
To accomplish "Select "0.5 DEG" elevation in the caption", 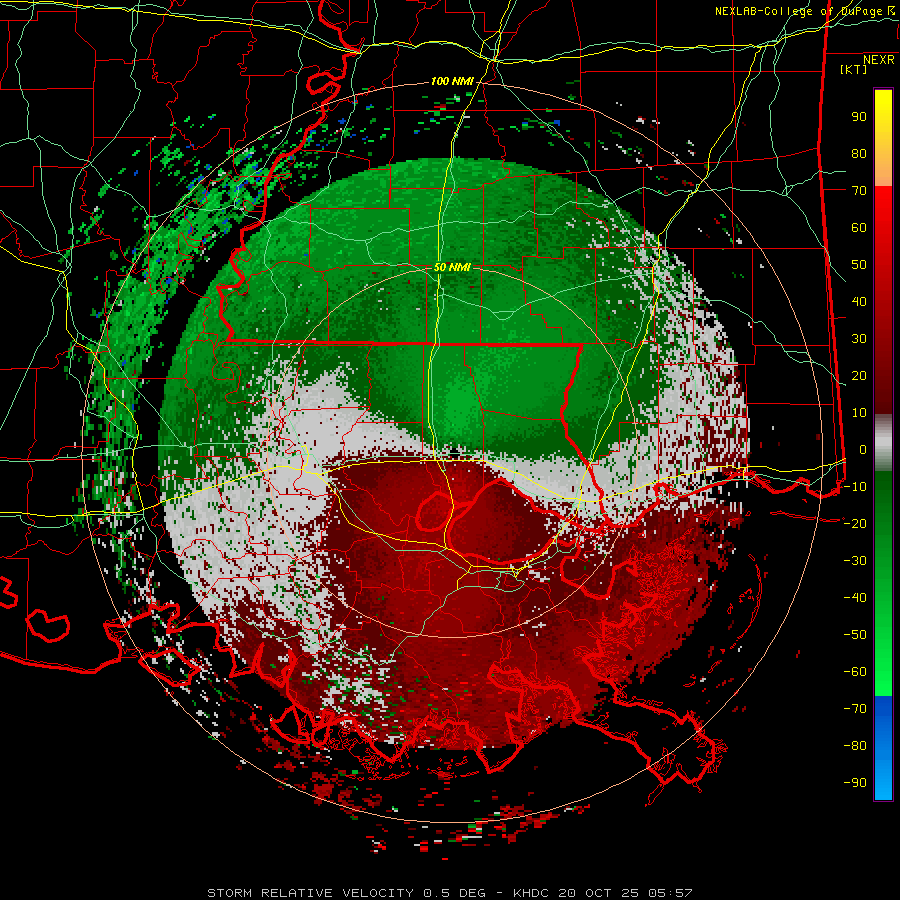I will (454, 893).
